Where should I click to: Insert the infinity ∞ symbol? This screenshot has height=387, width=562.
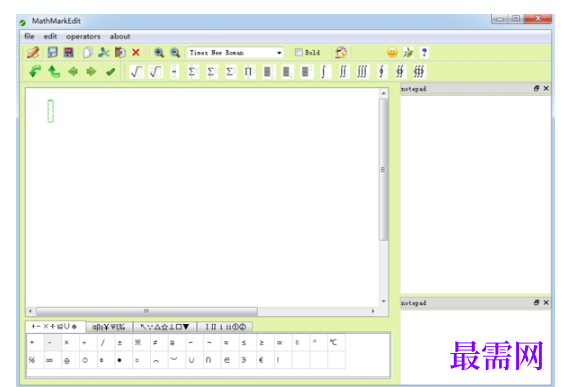[x=49, y=360]
